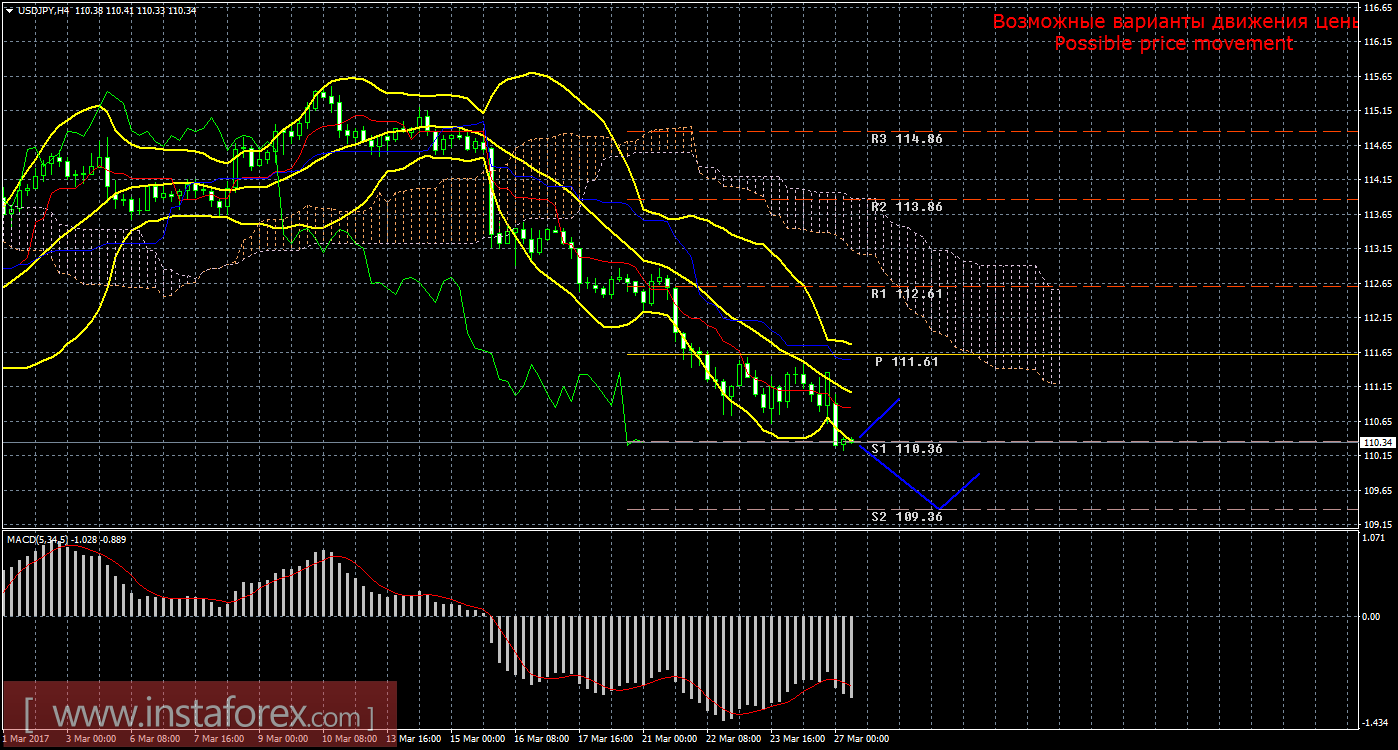Select the S1 110.36 support label
Image resolution: width=1398 pixels, height=750 pixels.
(906, 449)
